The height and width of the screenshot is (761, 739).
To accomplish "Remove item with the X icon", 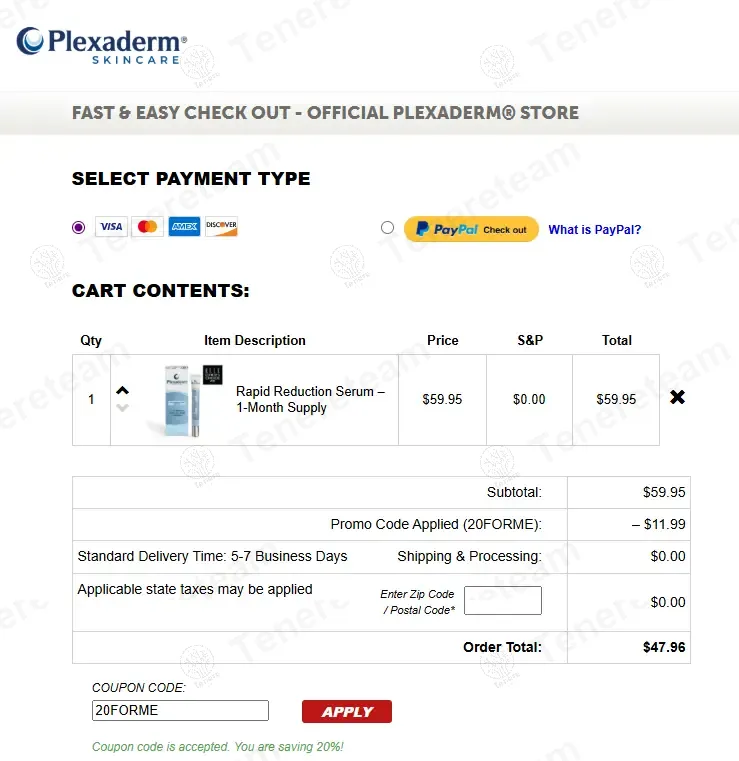I will [677, 398].
